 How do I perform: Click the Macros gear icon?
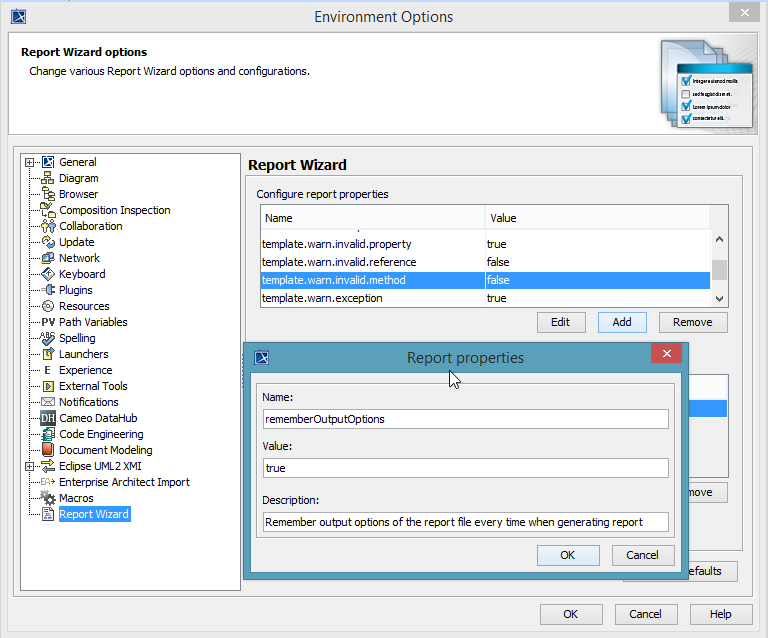(x=48, y=498)
